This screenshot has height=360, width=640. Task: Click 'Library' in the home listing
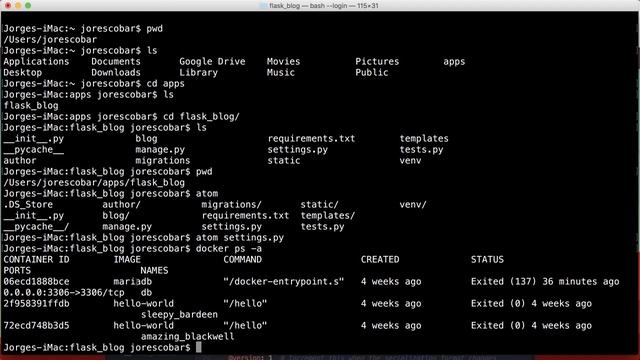[199, 73]
